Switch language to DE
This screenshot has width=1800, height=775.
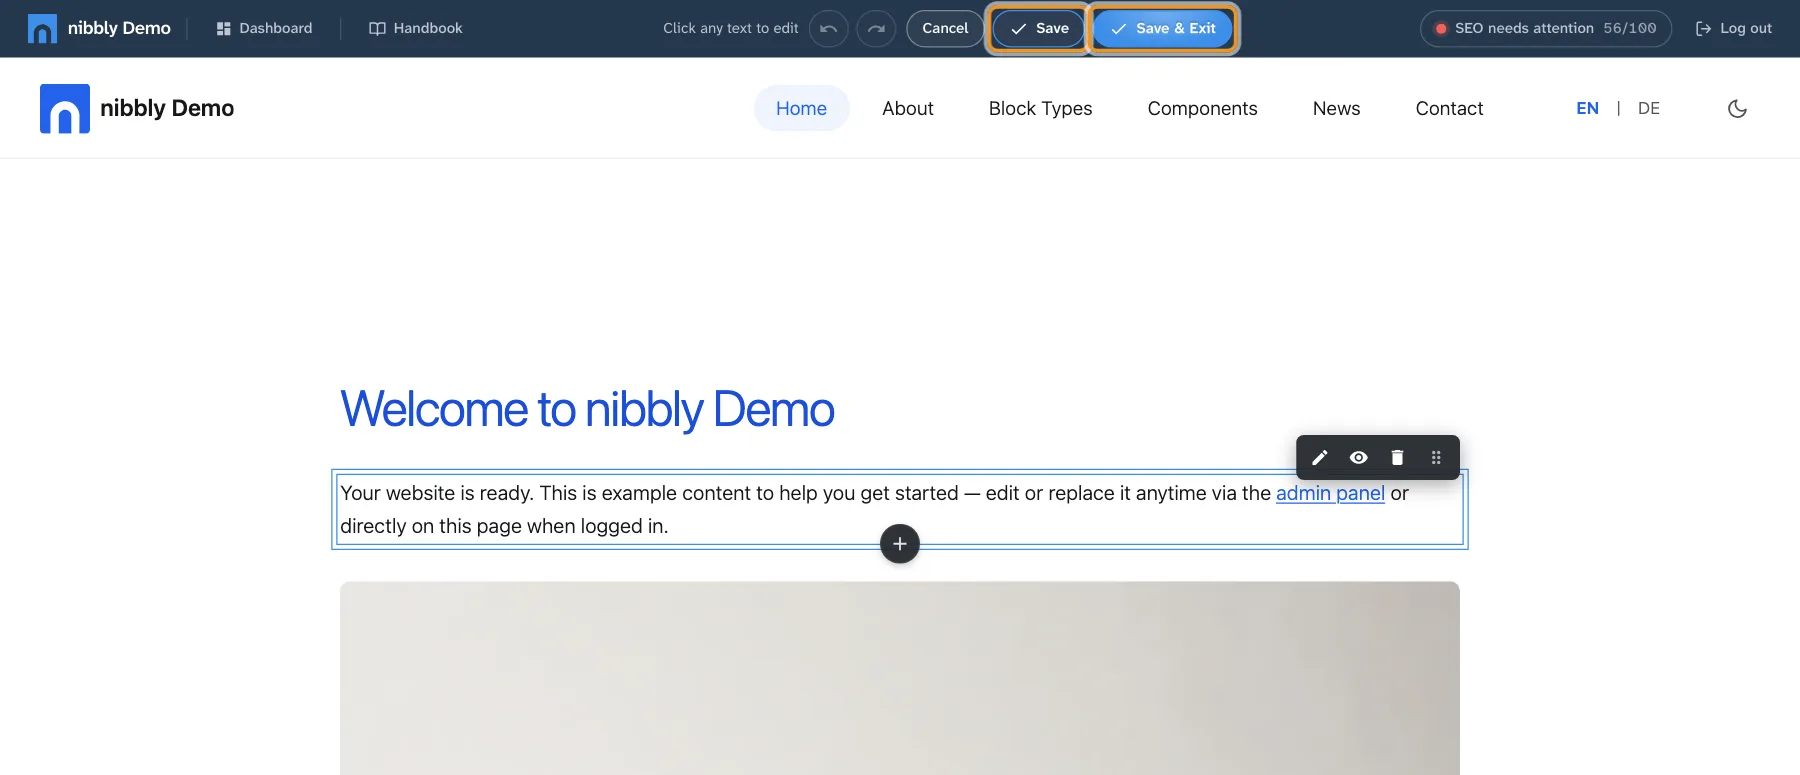1649,109
